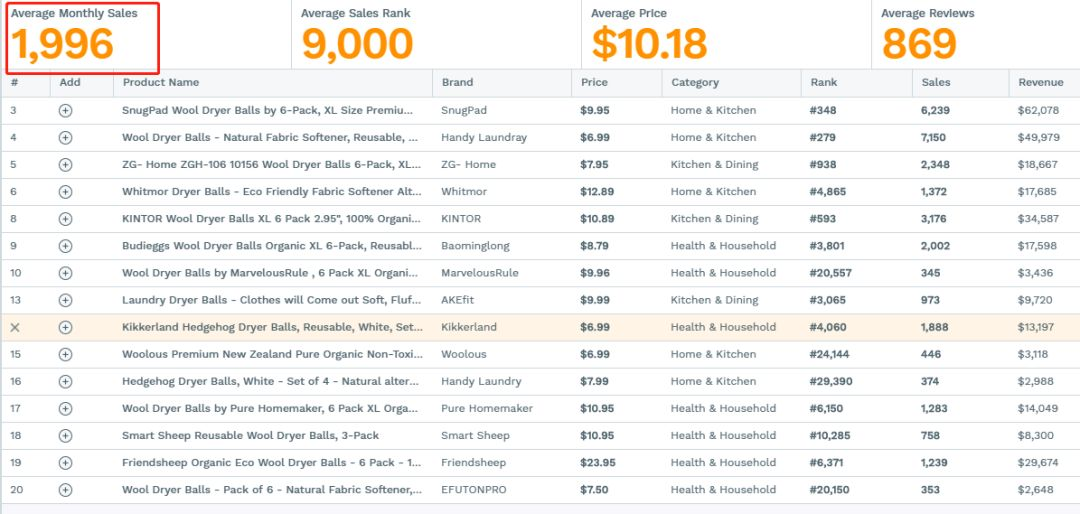Click plus icon beside Budieggs Wool Dryer Balls
Image resolution: width=1080 pixels, height=514 pixels.
point(65,246)
